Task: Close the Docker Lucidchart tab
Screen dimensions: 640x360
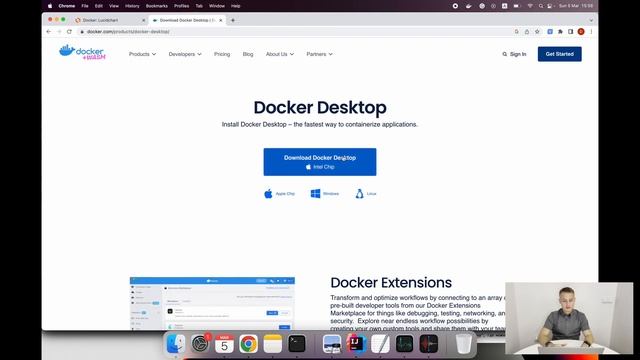Action: (x=143, y=20)
